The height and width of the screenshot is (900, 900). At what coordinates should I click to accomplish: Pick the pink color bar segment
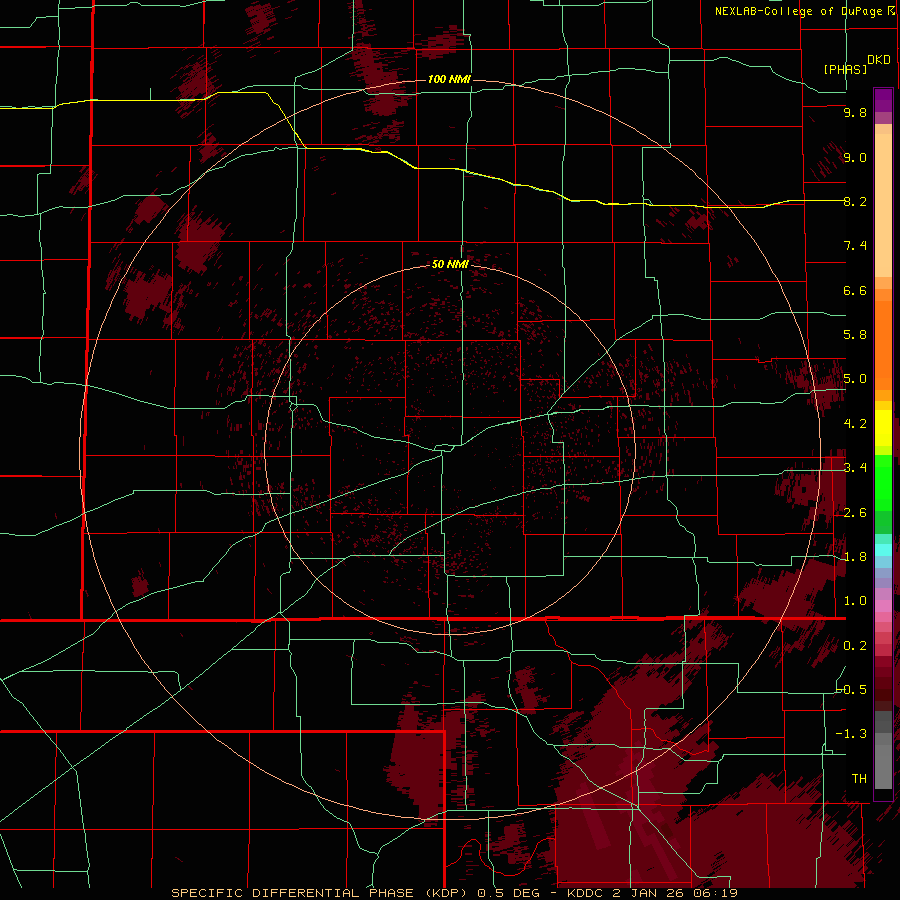tap(883, 606)
